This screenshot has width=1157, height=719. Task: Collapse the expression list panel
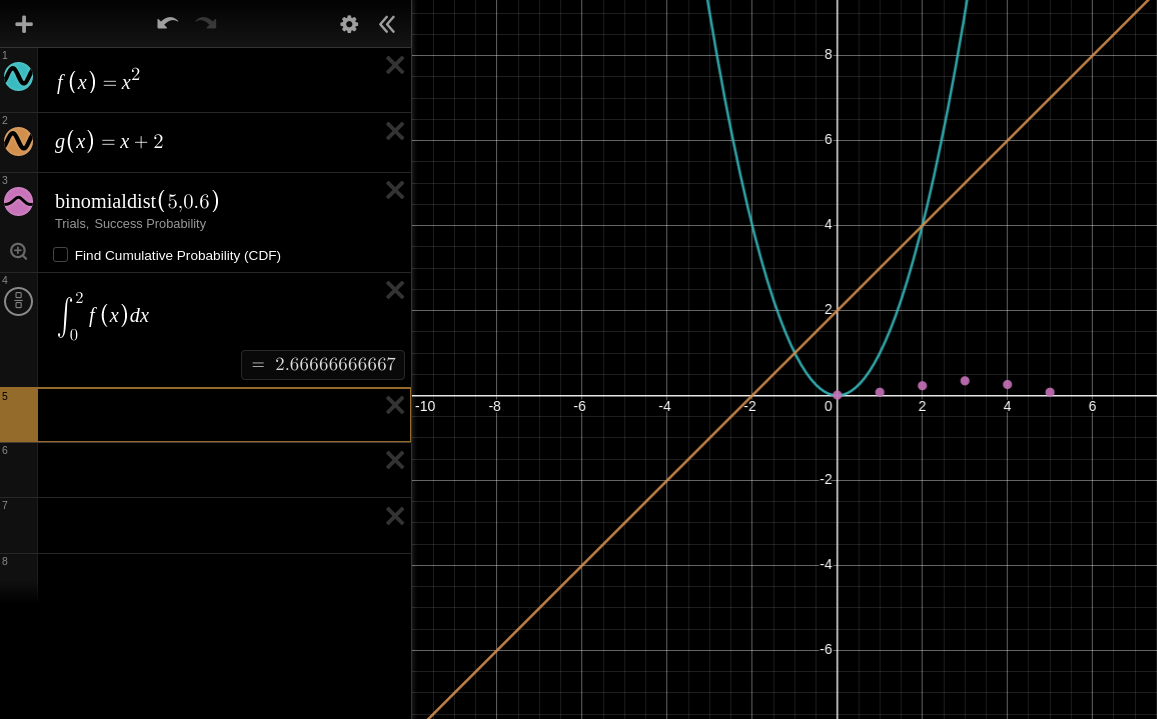[x=387, y=24]
